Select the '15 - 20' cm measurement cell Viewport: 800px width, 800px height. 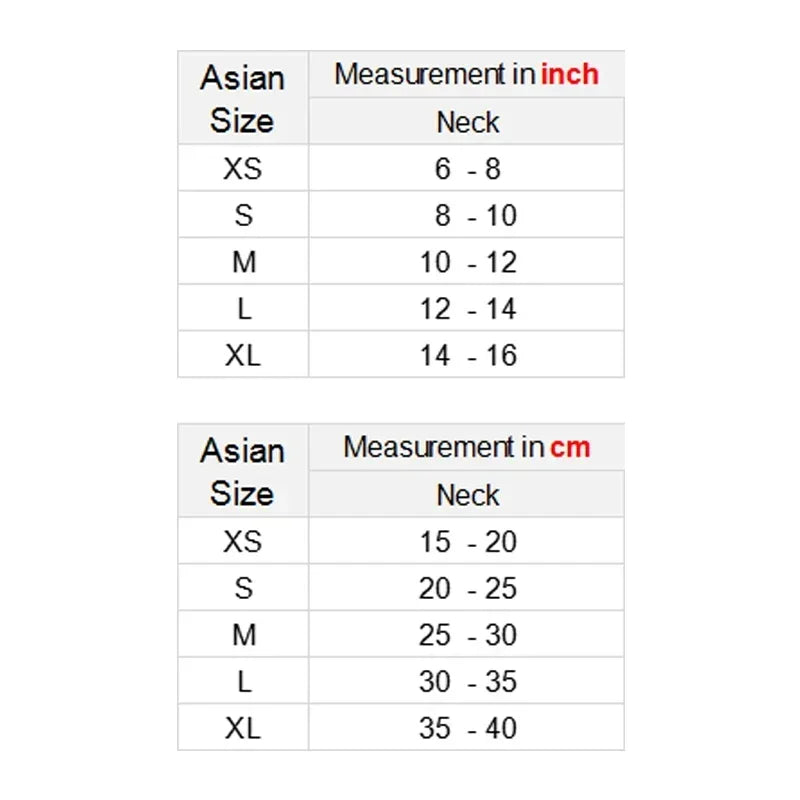click(467, 541)
